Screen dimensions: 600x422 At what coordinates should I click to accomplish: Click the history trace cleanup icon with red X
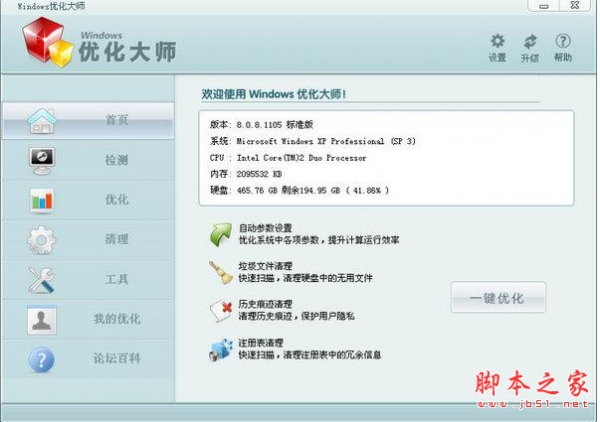221,311
